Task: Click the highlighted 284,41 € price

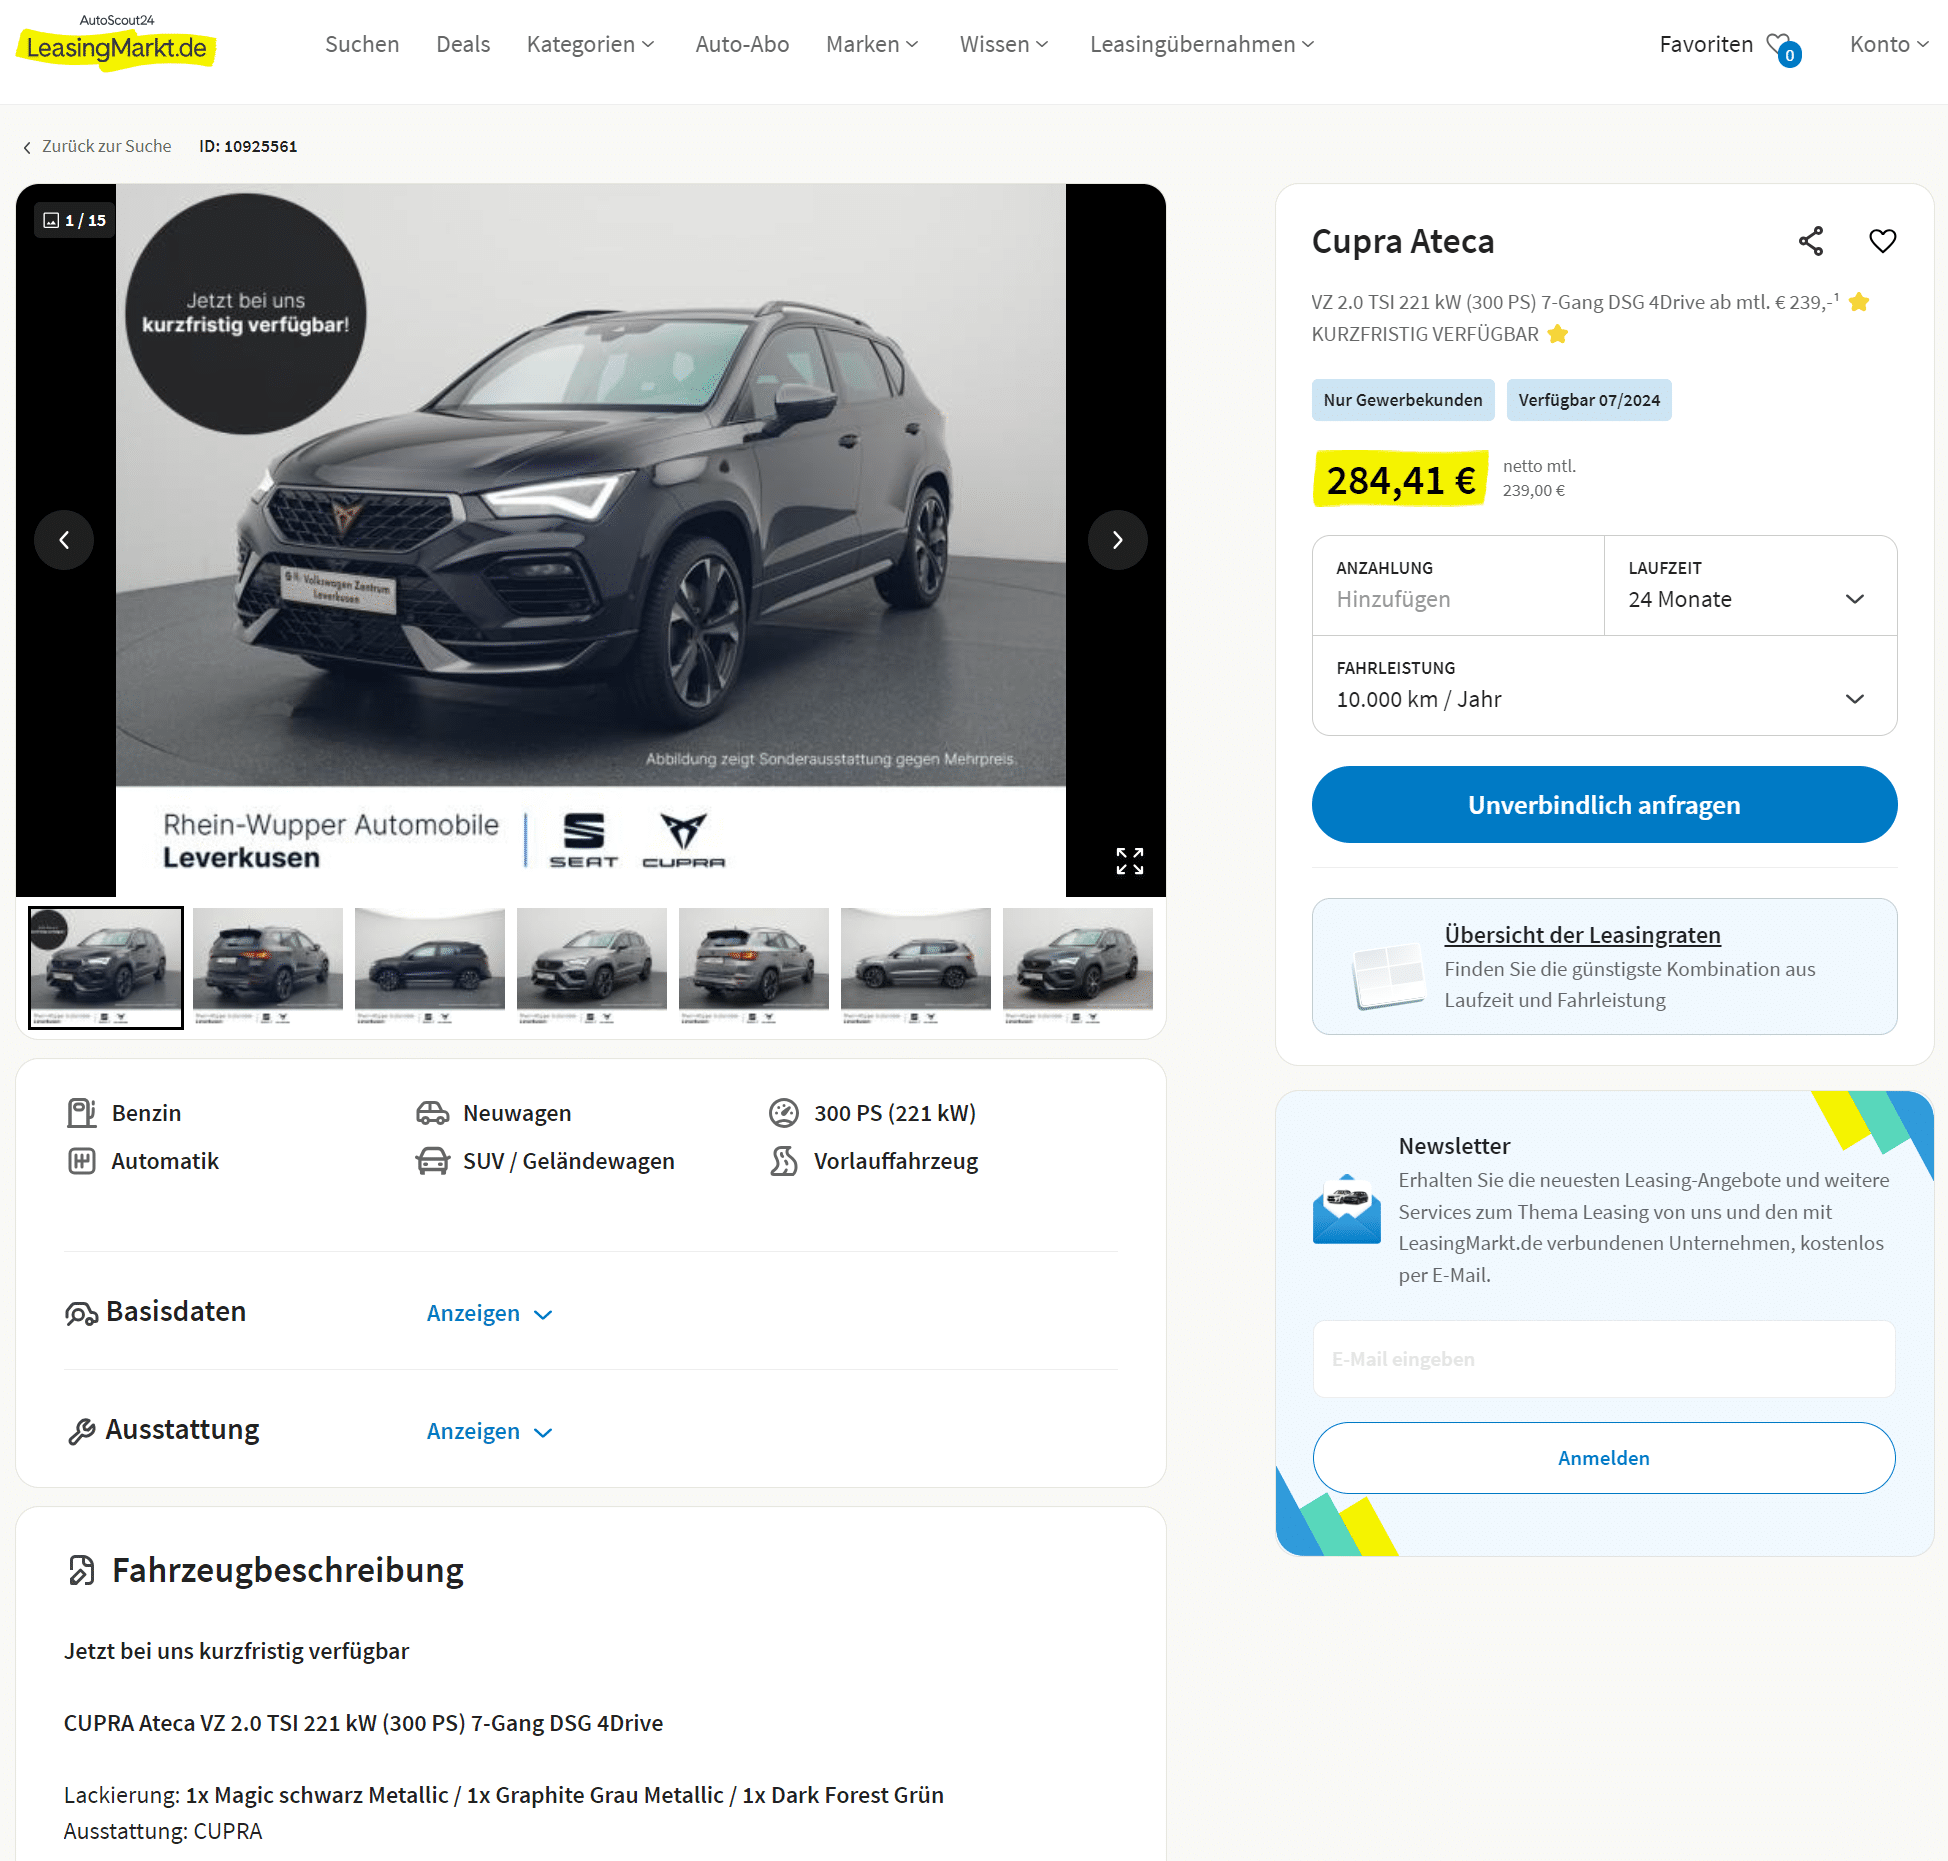Action: [x=1400, y=480]
